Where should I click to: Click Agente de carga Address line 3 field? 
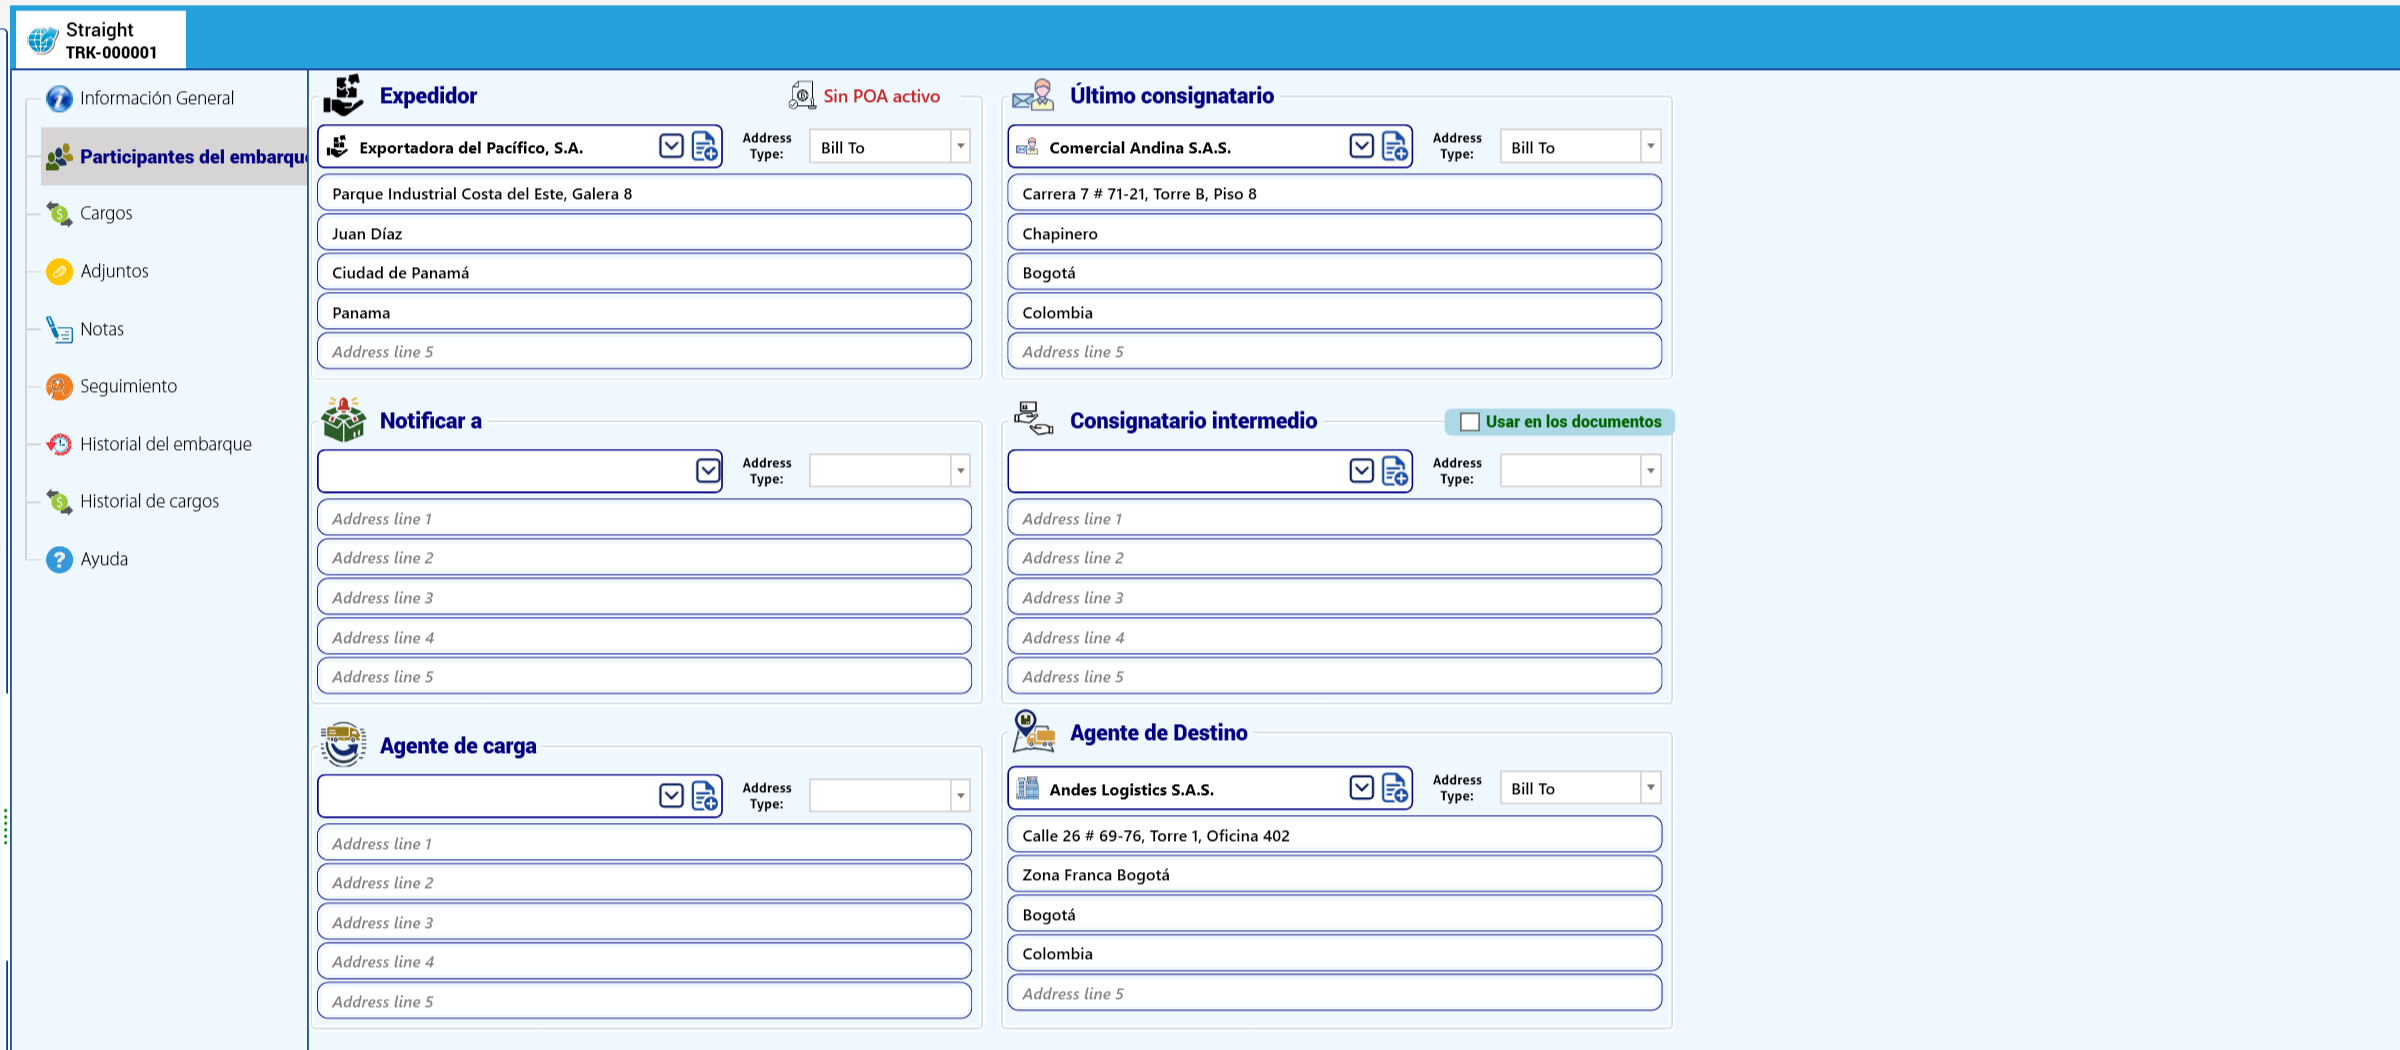tap(644, 922)
